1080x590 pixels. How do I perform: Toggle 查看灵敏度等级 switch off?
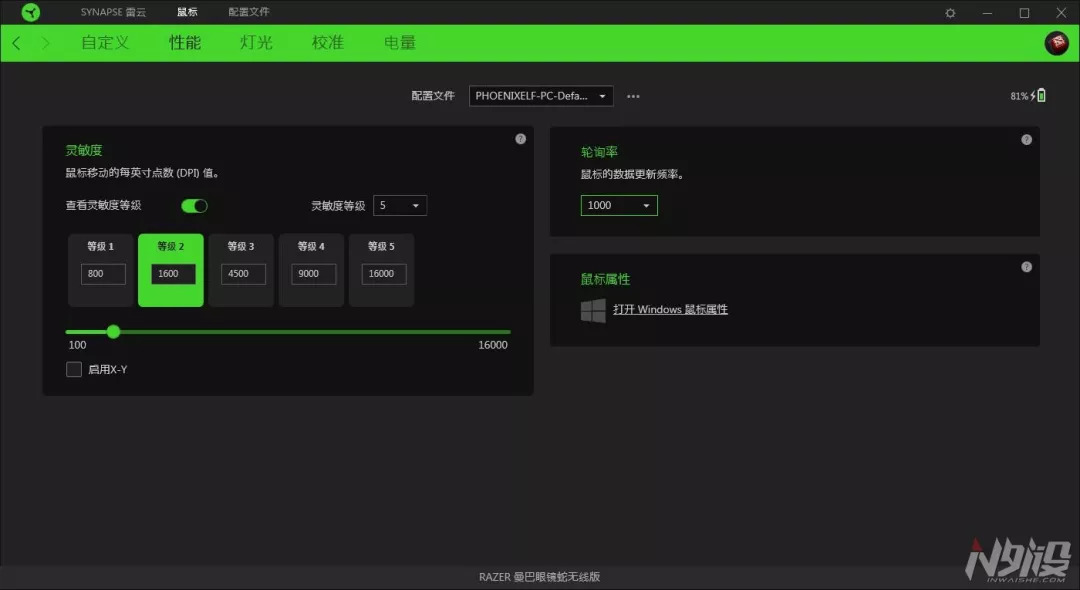tap(194, 205)
